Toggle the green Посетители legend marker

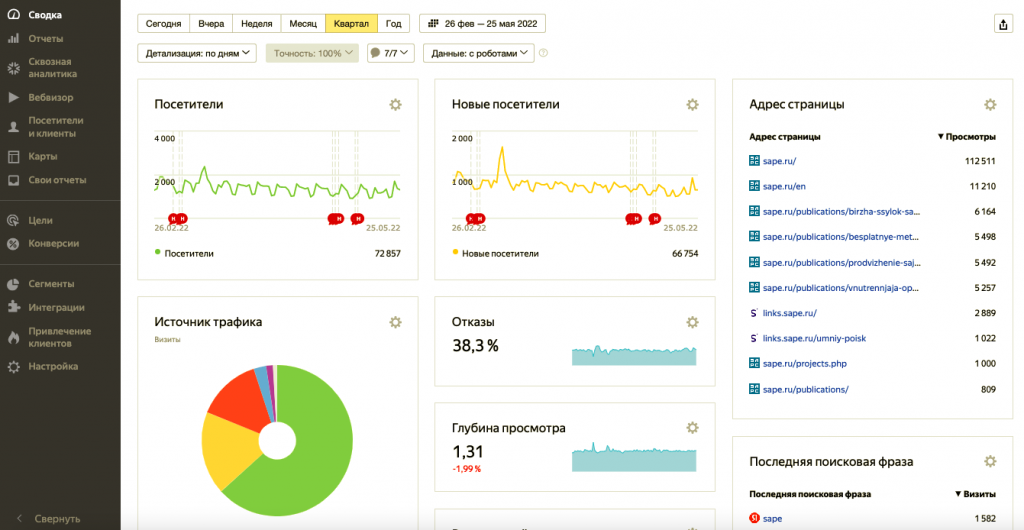(x=157, y=252)
